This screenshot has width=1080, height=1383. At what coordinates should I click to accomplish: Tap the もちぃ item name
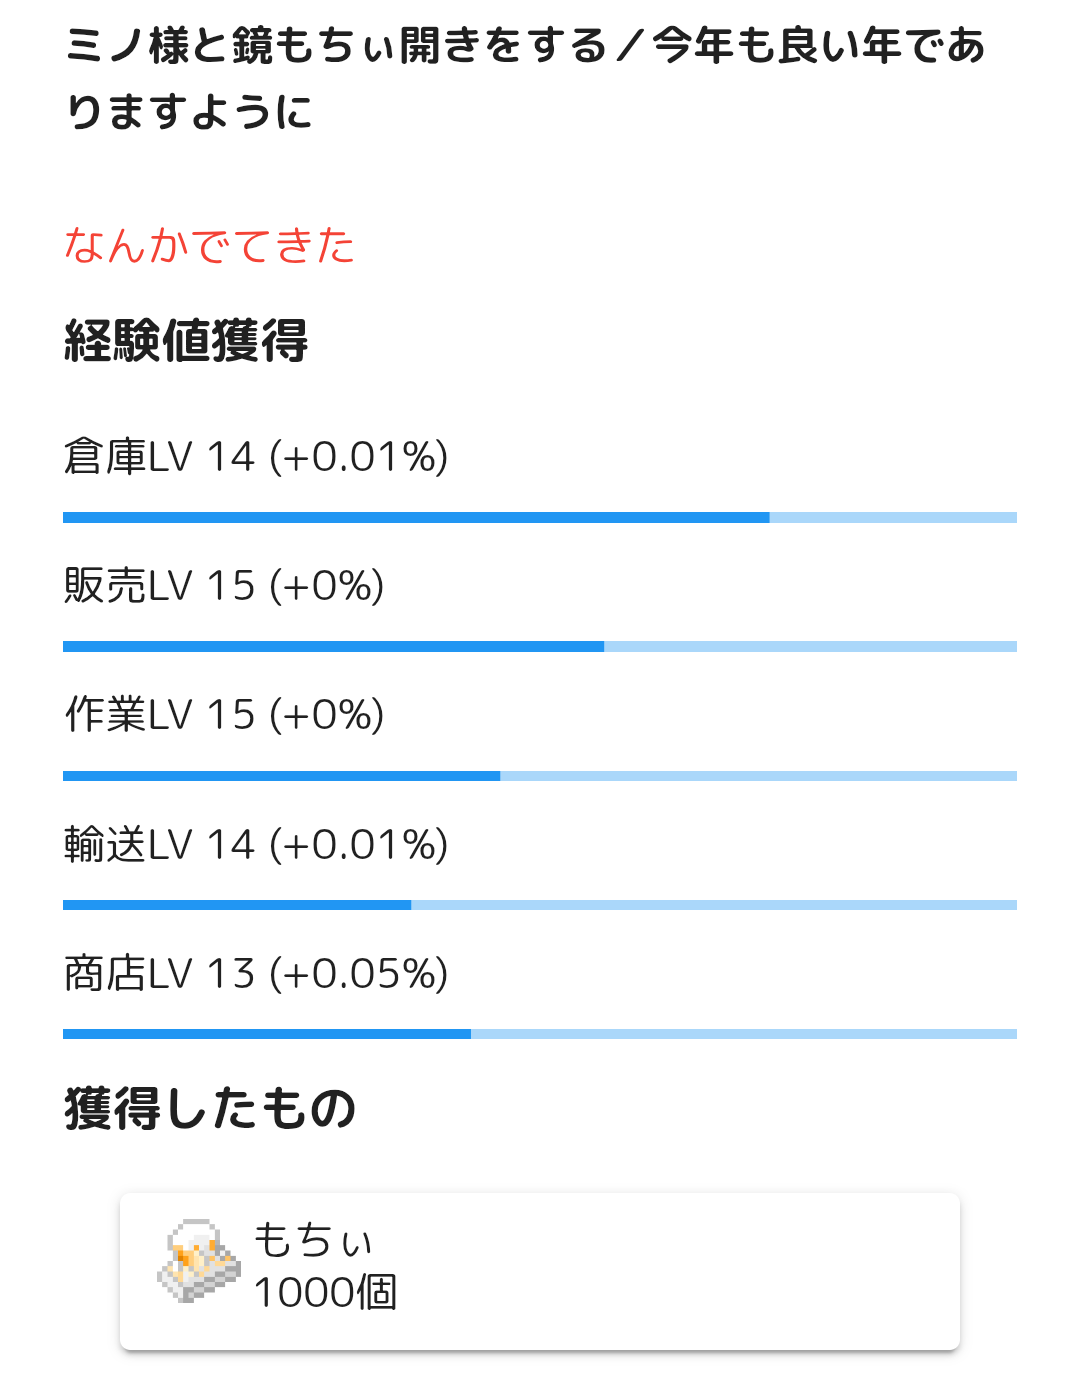click(313, 1241)
